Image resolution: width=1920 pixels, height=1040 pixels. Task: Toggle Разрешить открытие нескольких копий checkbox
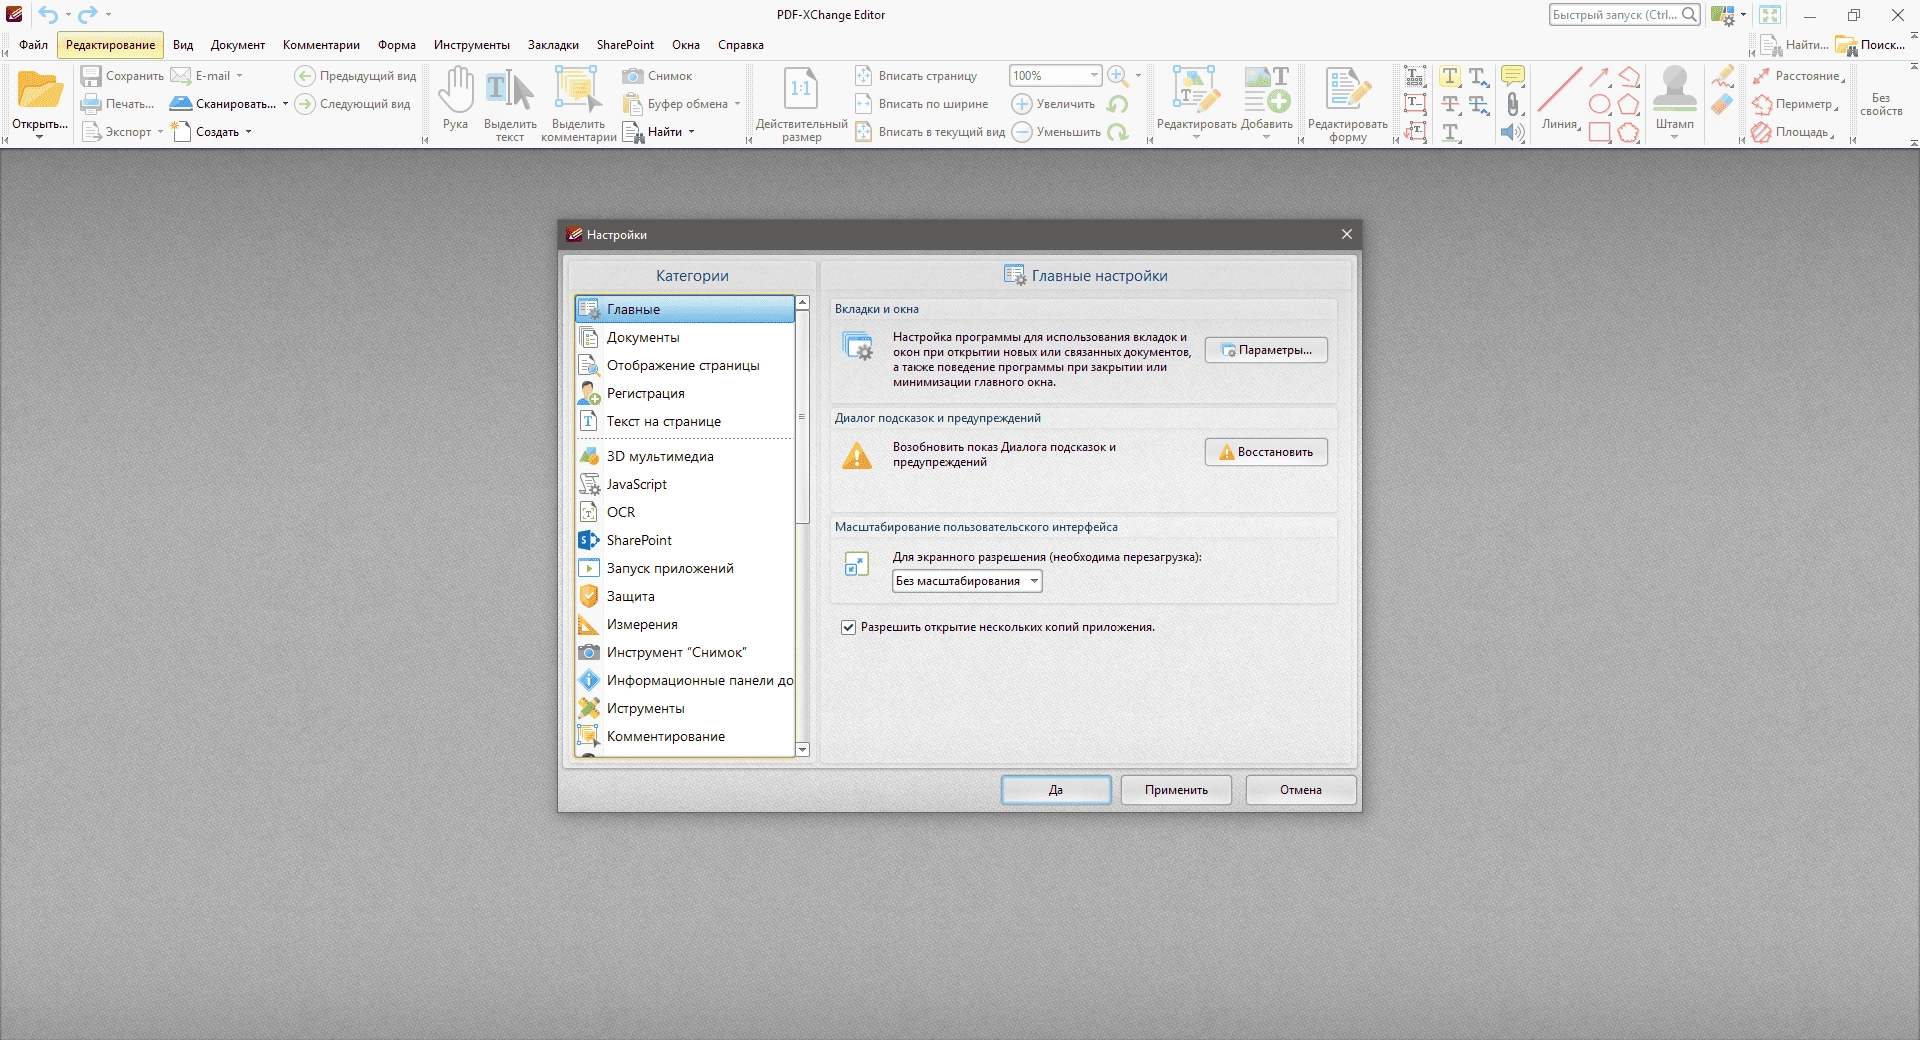click(848, 627)
